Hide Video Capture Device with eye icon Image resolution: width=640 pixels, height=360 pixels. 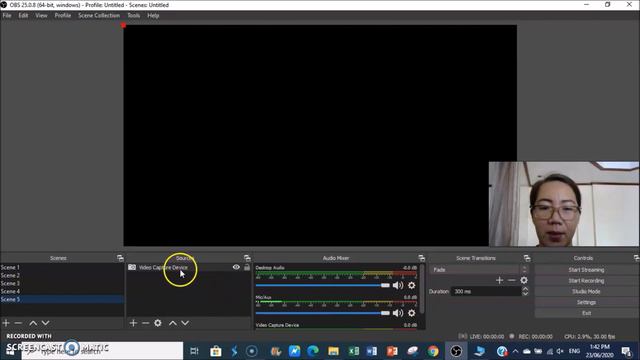coord(236,267)
